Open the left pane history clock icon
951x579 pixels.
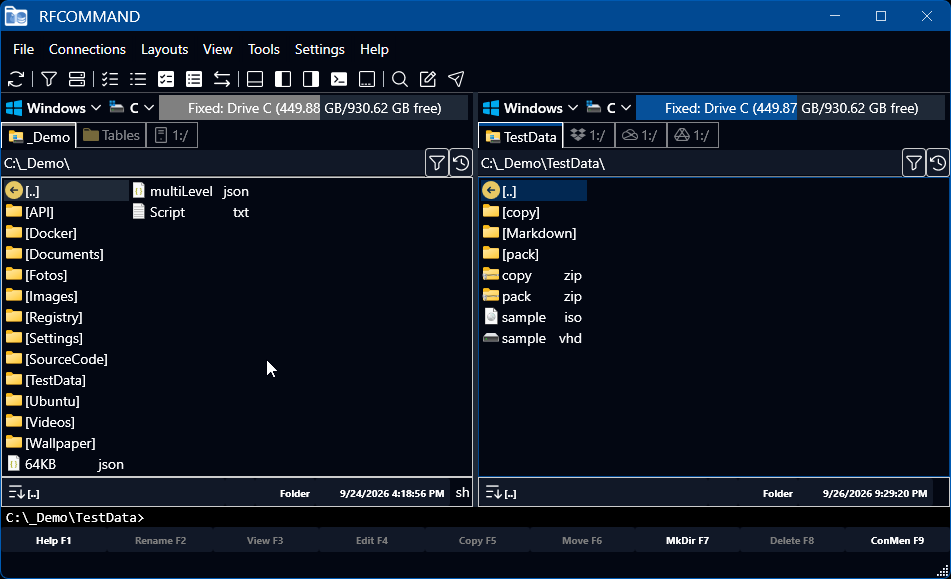click(461, 163)
